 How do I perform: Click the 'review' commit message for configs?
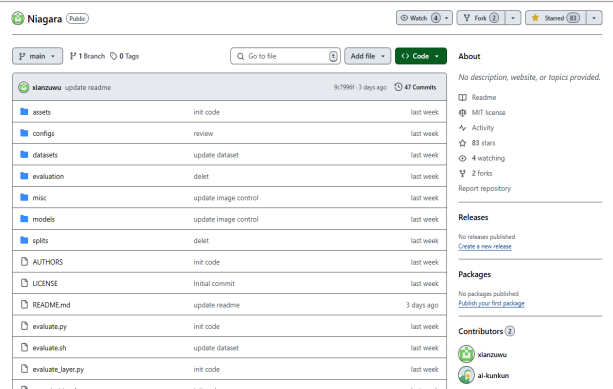203,134
